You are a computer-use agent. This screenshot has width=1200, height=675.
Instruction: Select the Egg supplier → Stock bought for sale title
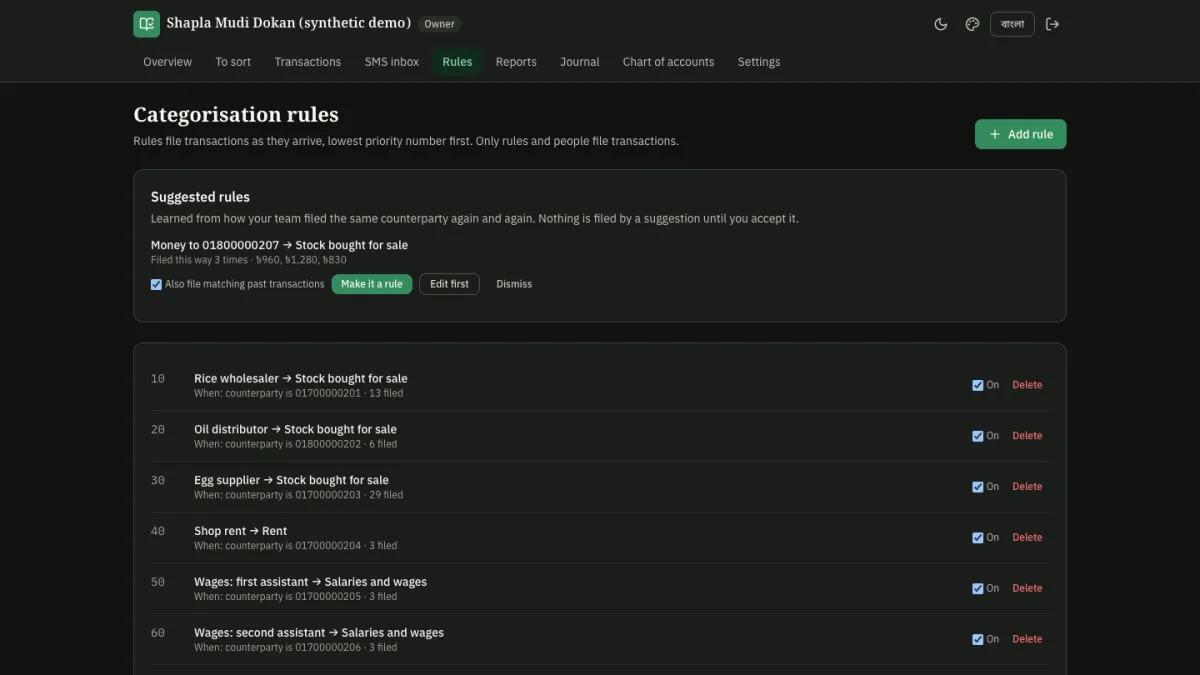[x=291, y=480]
